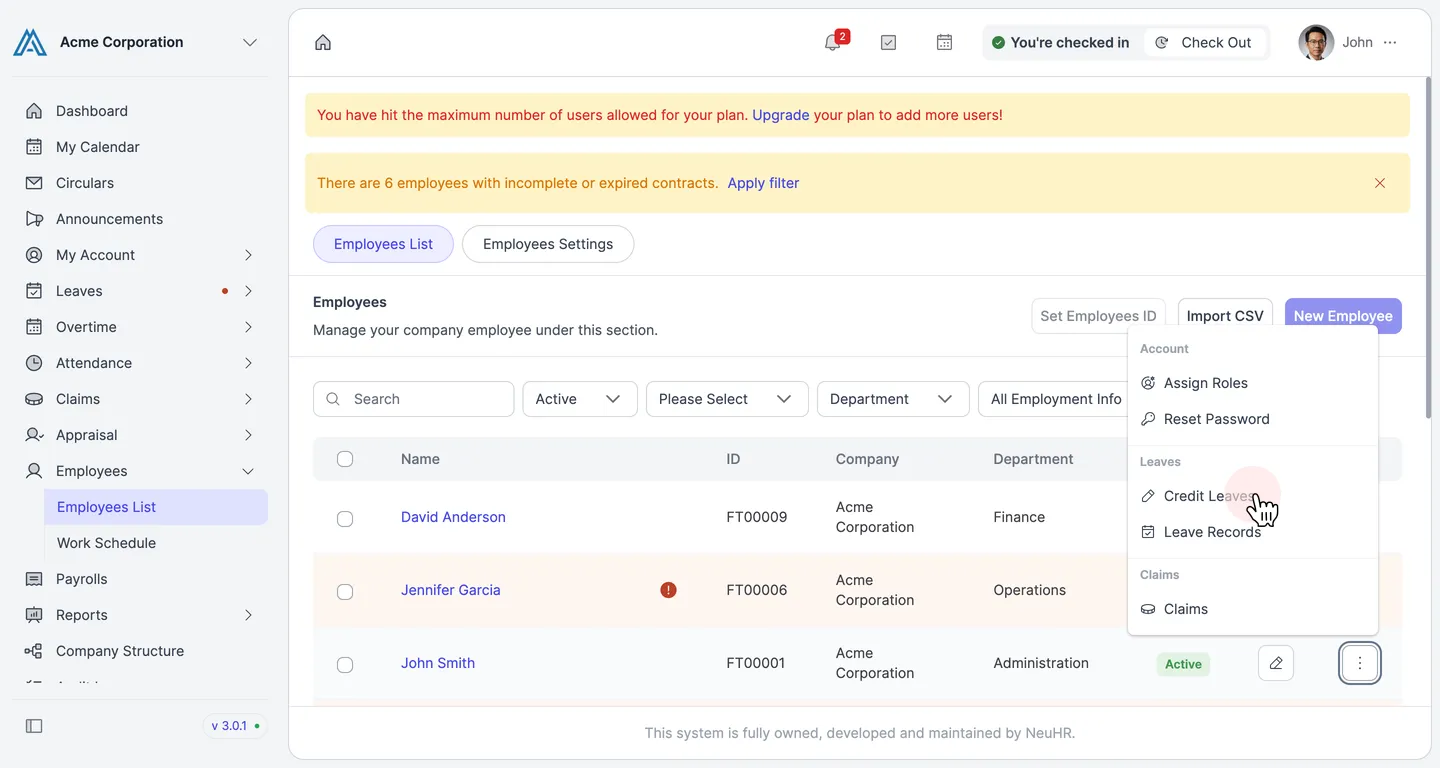Click the Import CSV button

tap(1225, 316)
